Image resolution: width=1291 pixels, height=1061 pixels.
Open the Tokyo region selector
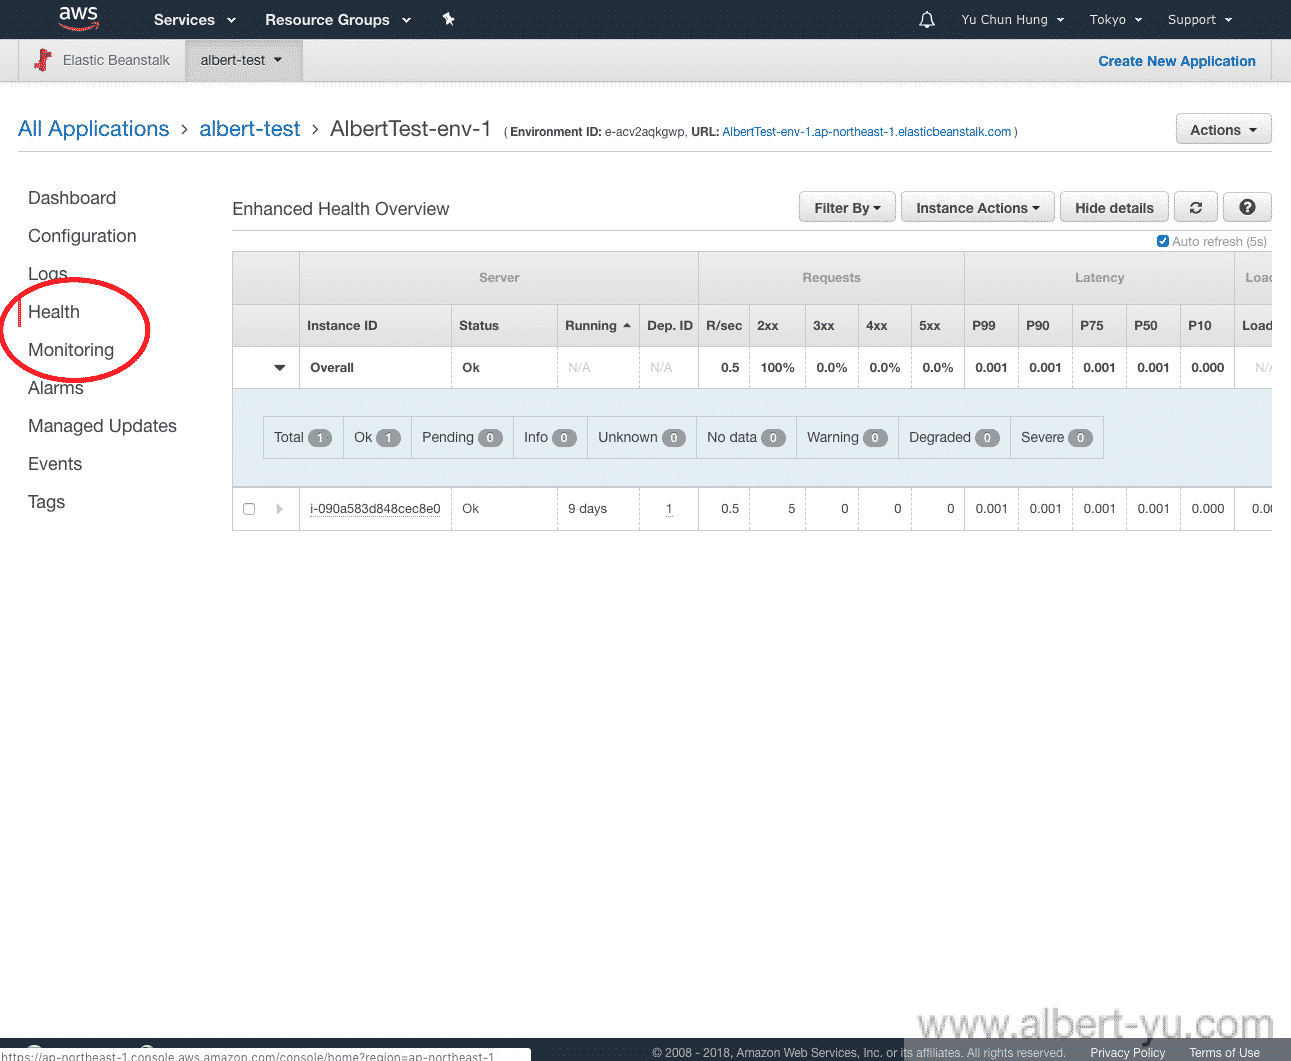1116,20
